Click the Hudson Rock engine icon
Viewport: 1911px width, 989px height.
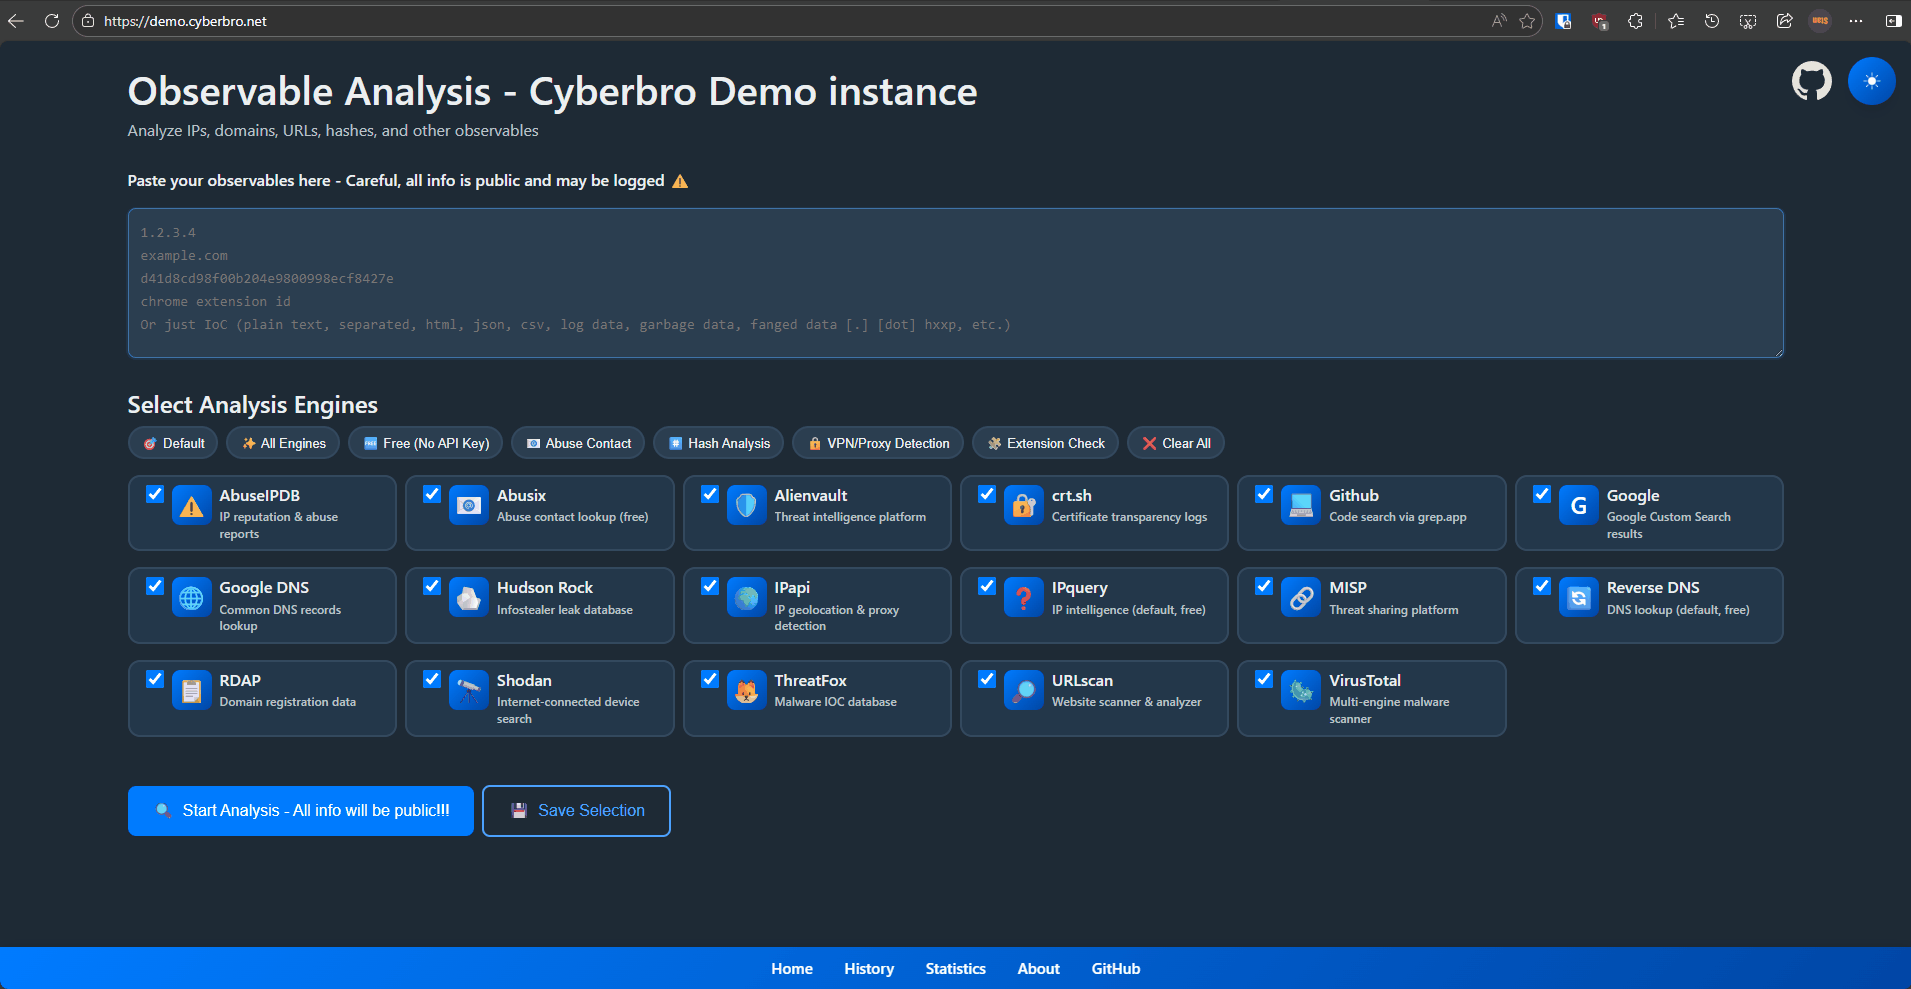click(469, 597)
